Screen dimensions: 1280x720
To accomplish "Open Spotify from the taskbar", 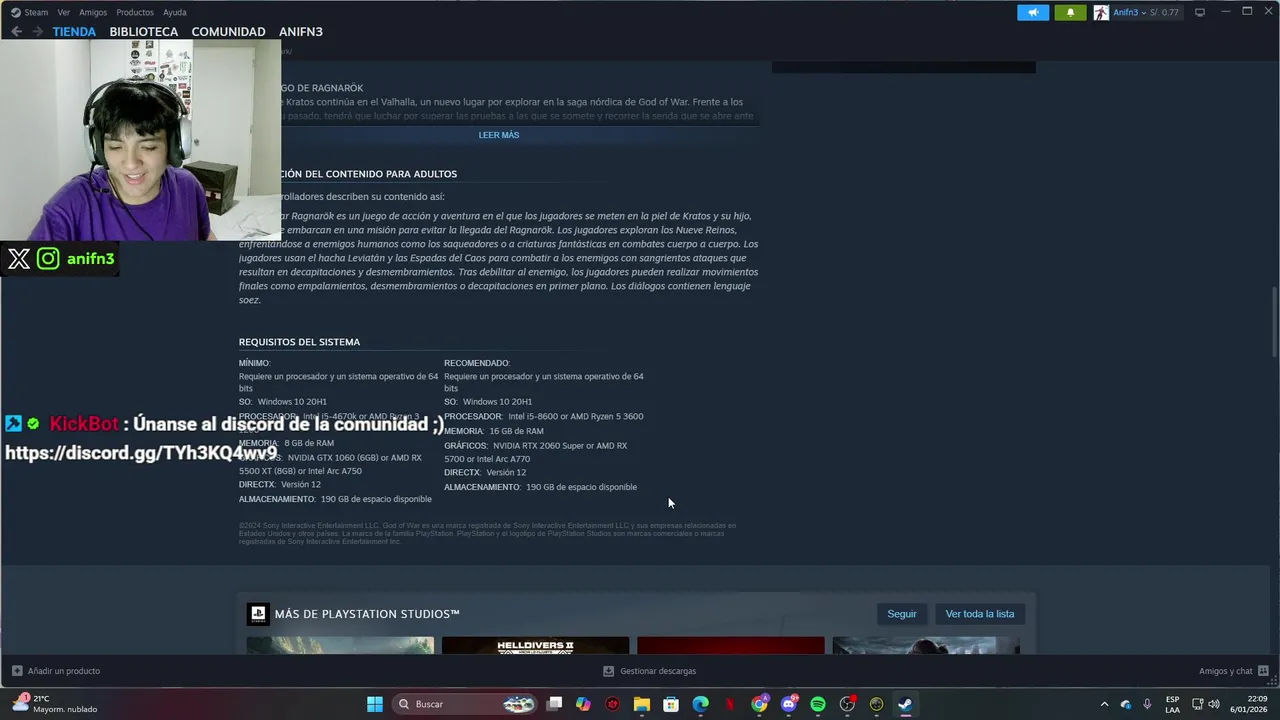I will (818, 704).
